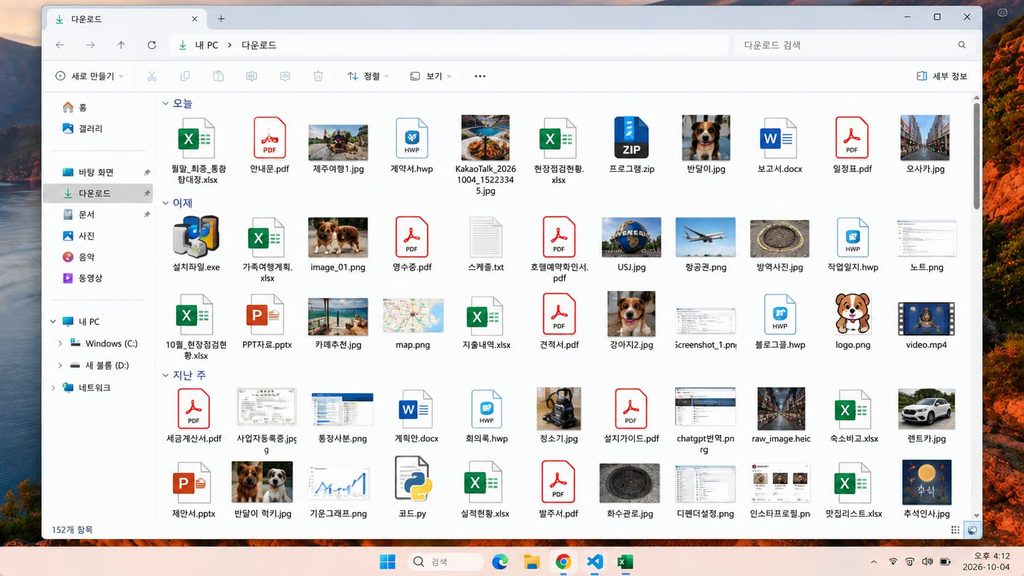Screen dimensions: 1024x576
Task: Open the Edge browser from taskbar
Action: [x=500, y=562]
